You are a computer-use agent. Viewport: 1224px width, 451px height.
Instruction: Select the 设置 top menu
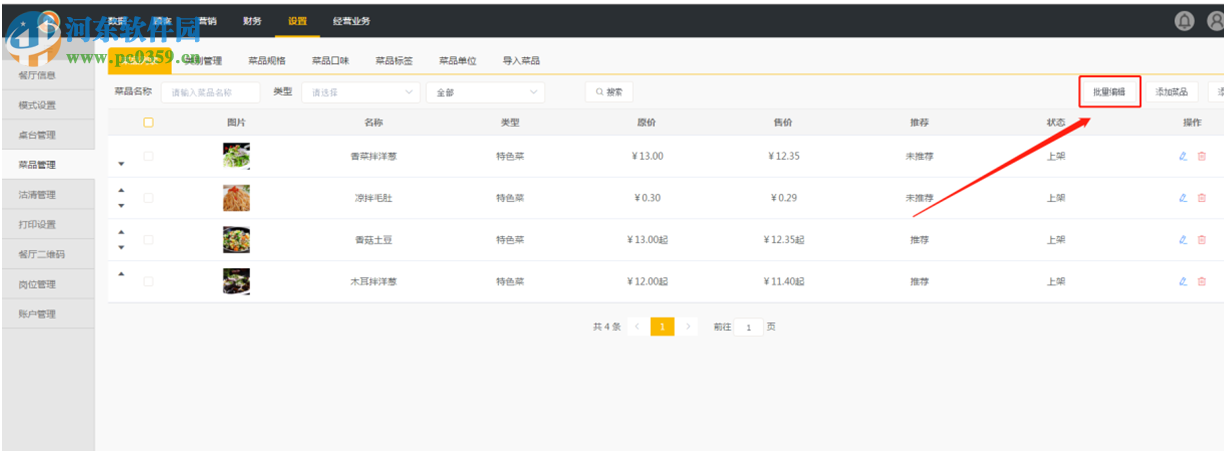pyautogui.click(x=297, y=21)
